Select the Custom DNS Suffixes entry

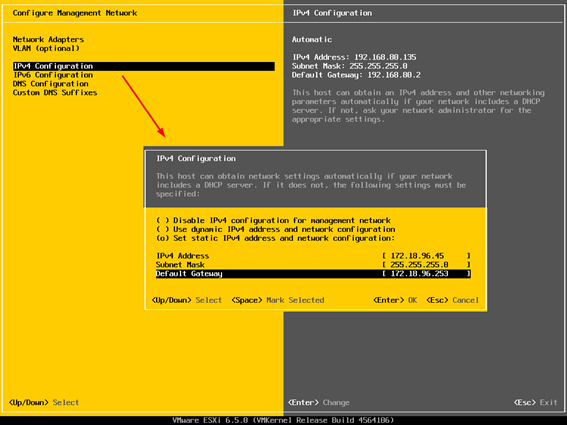tap(55, 93)
